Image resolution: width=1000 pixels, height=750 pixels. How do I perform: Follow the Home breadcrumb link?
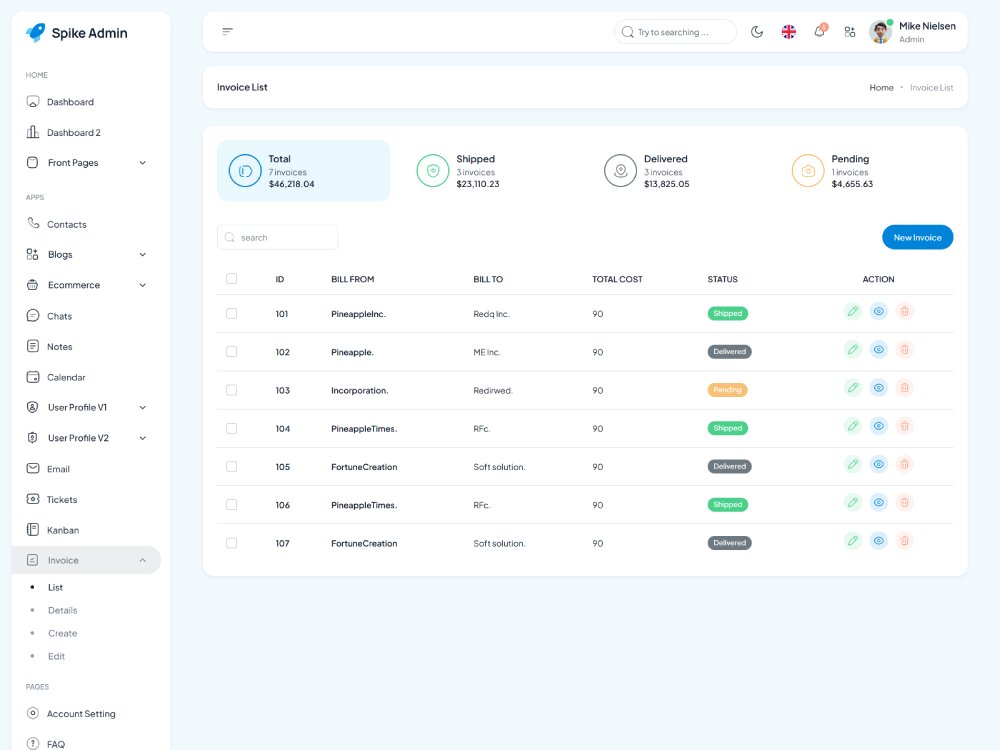coord(881,88)
